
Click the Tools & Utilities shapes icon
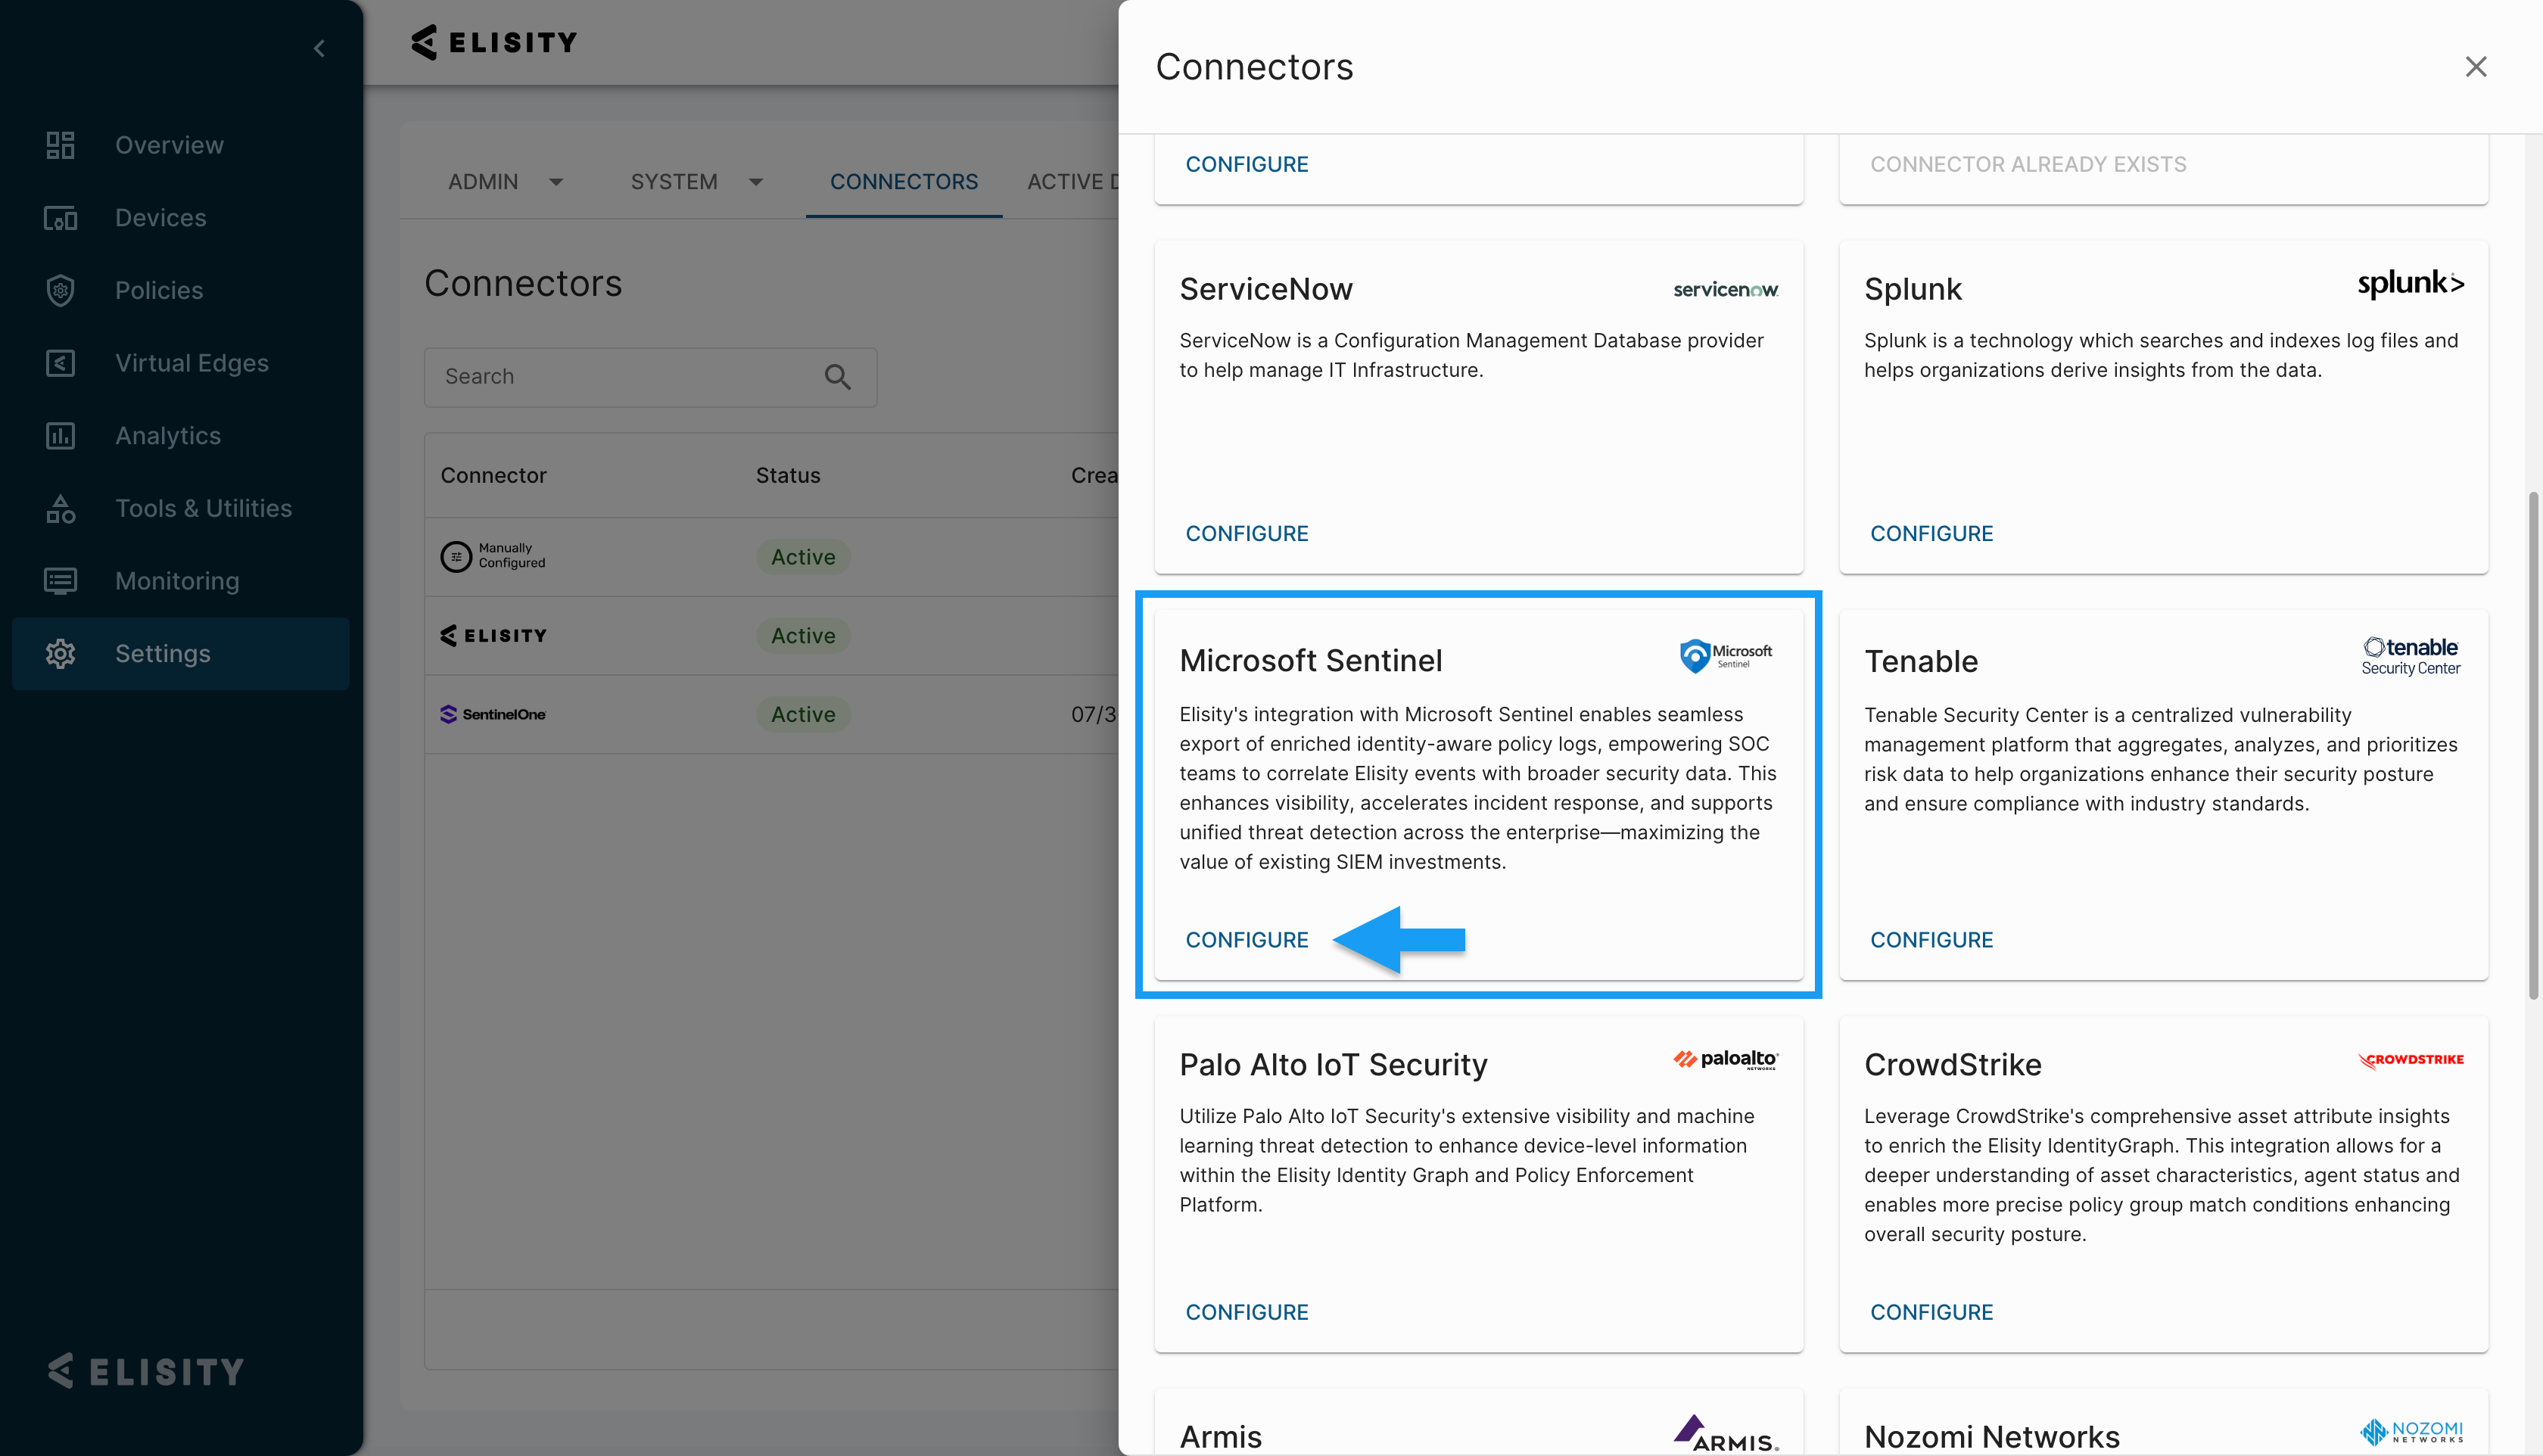pyautogui.click(x=60, y=509)
